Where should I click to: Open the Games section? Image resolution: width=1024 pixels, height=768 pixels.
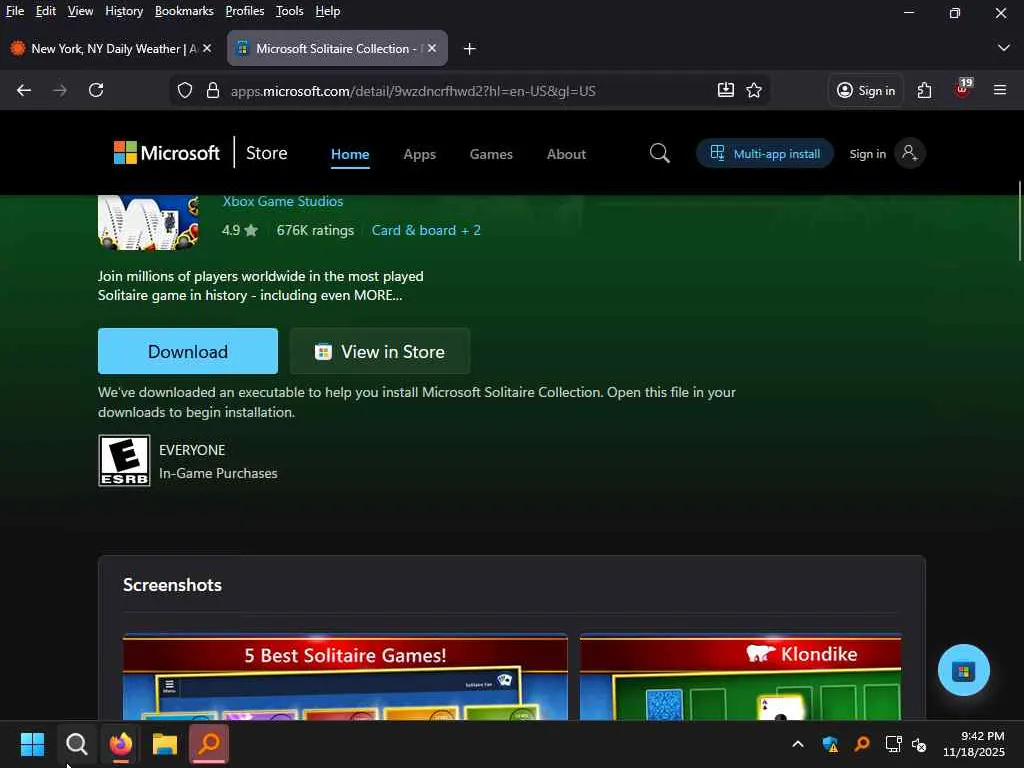pos(491,154)
